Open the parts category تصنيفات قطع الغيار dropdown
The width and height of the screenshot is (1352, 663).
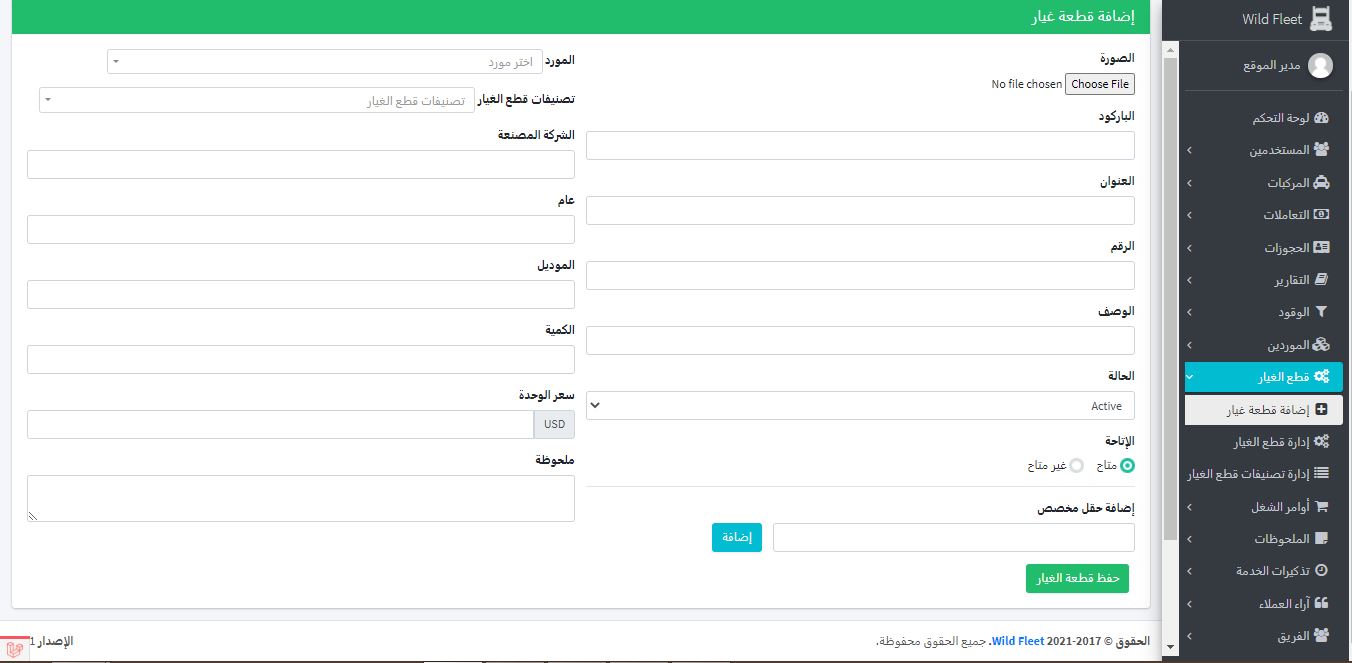(x=257, y=100)
